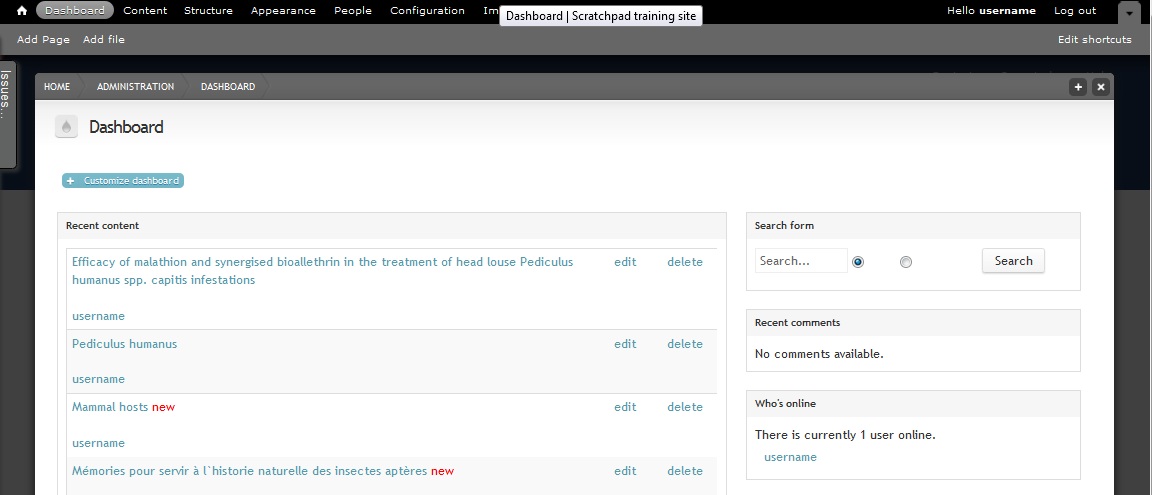Open the Appearance menu item
The image size is (1152, 495).
tap(284, 11)
